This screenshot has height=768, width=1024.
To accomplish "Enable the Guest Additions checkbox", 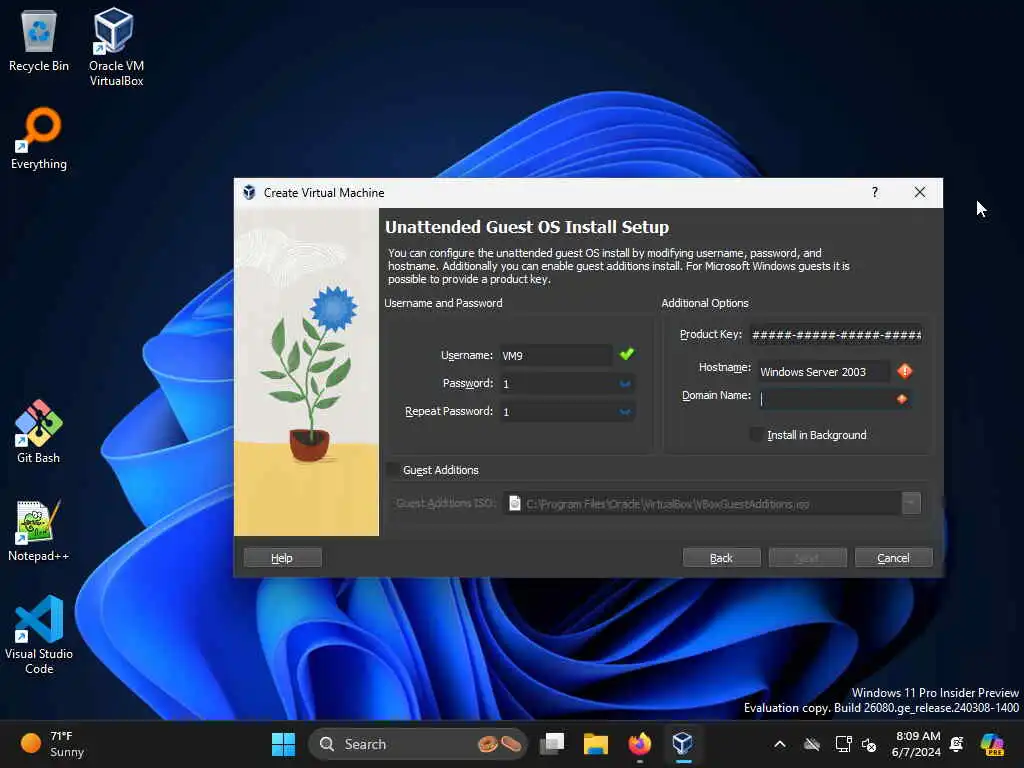I will pos(392,470).
